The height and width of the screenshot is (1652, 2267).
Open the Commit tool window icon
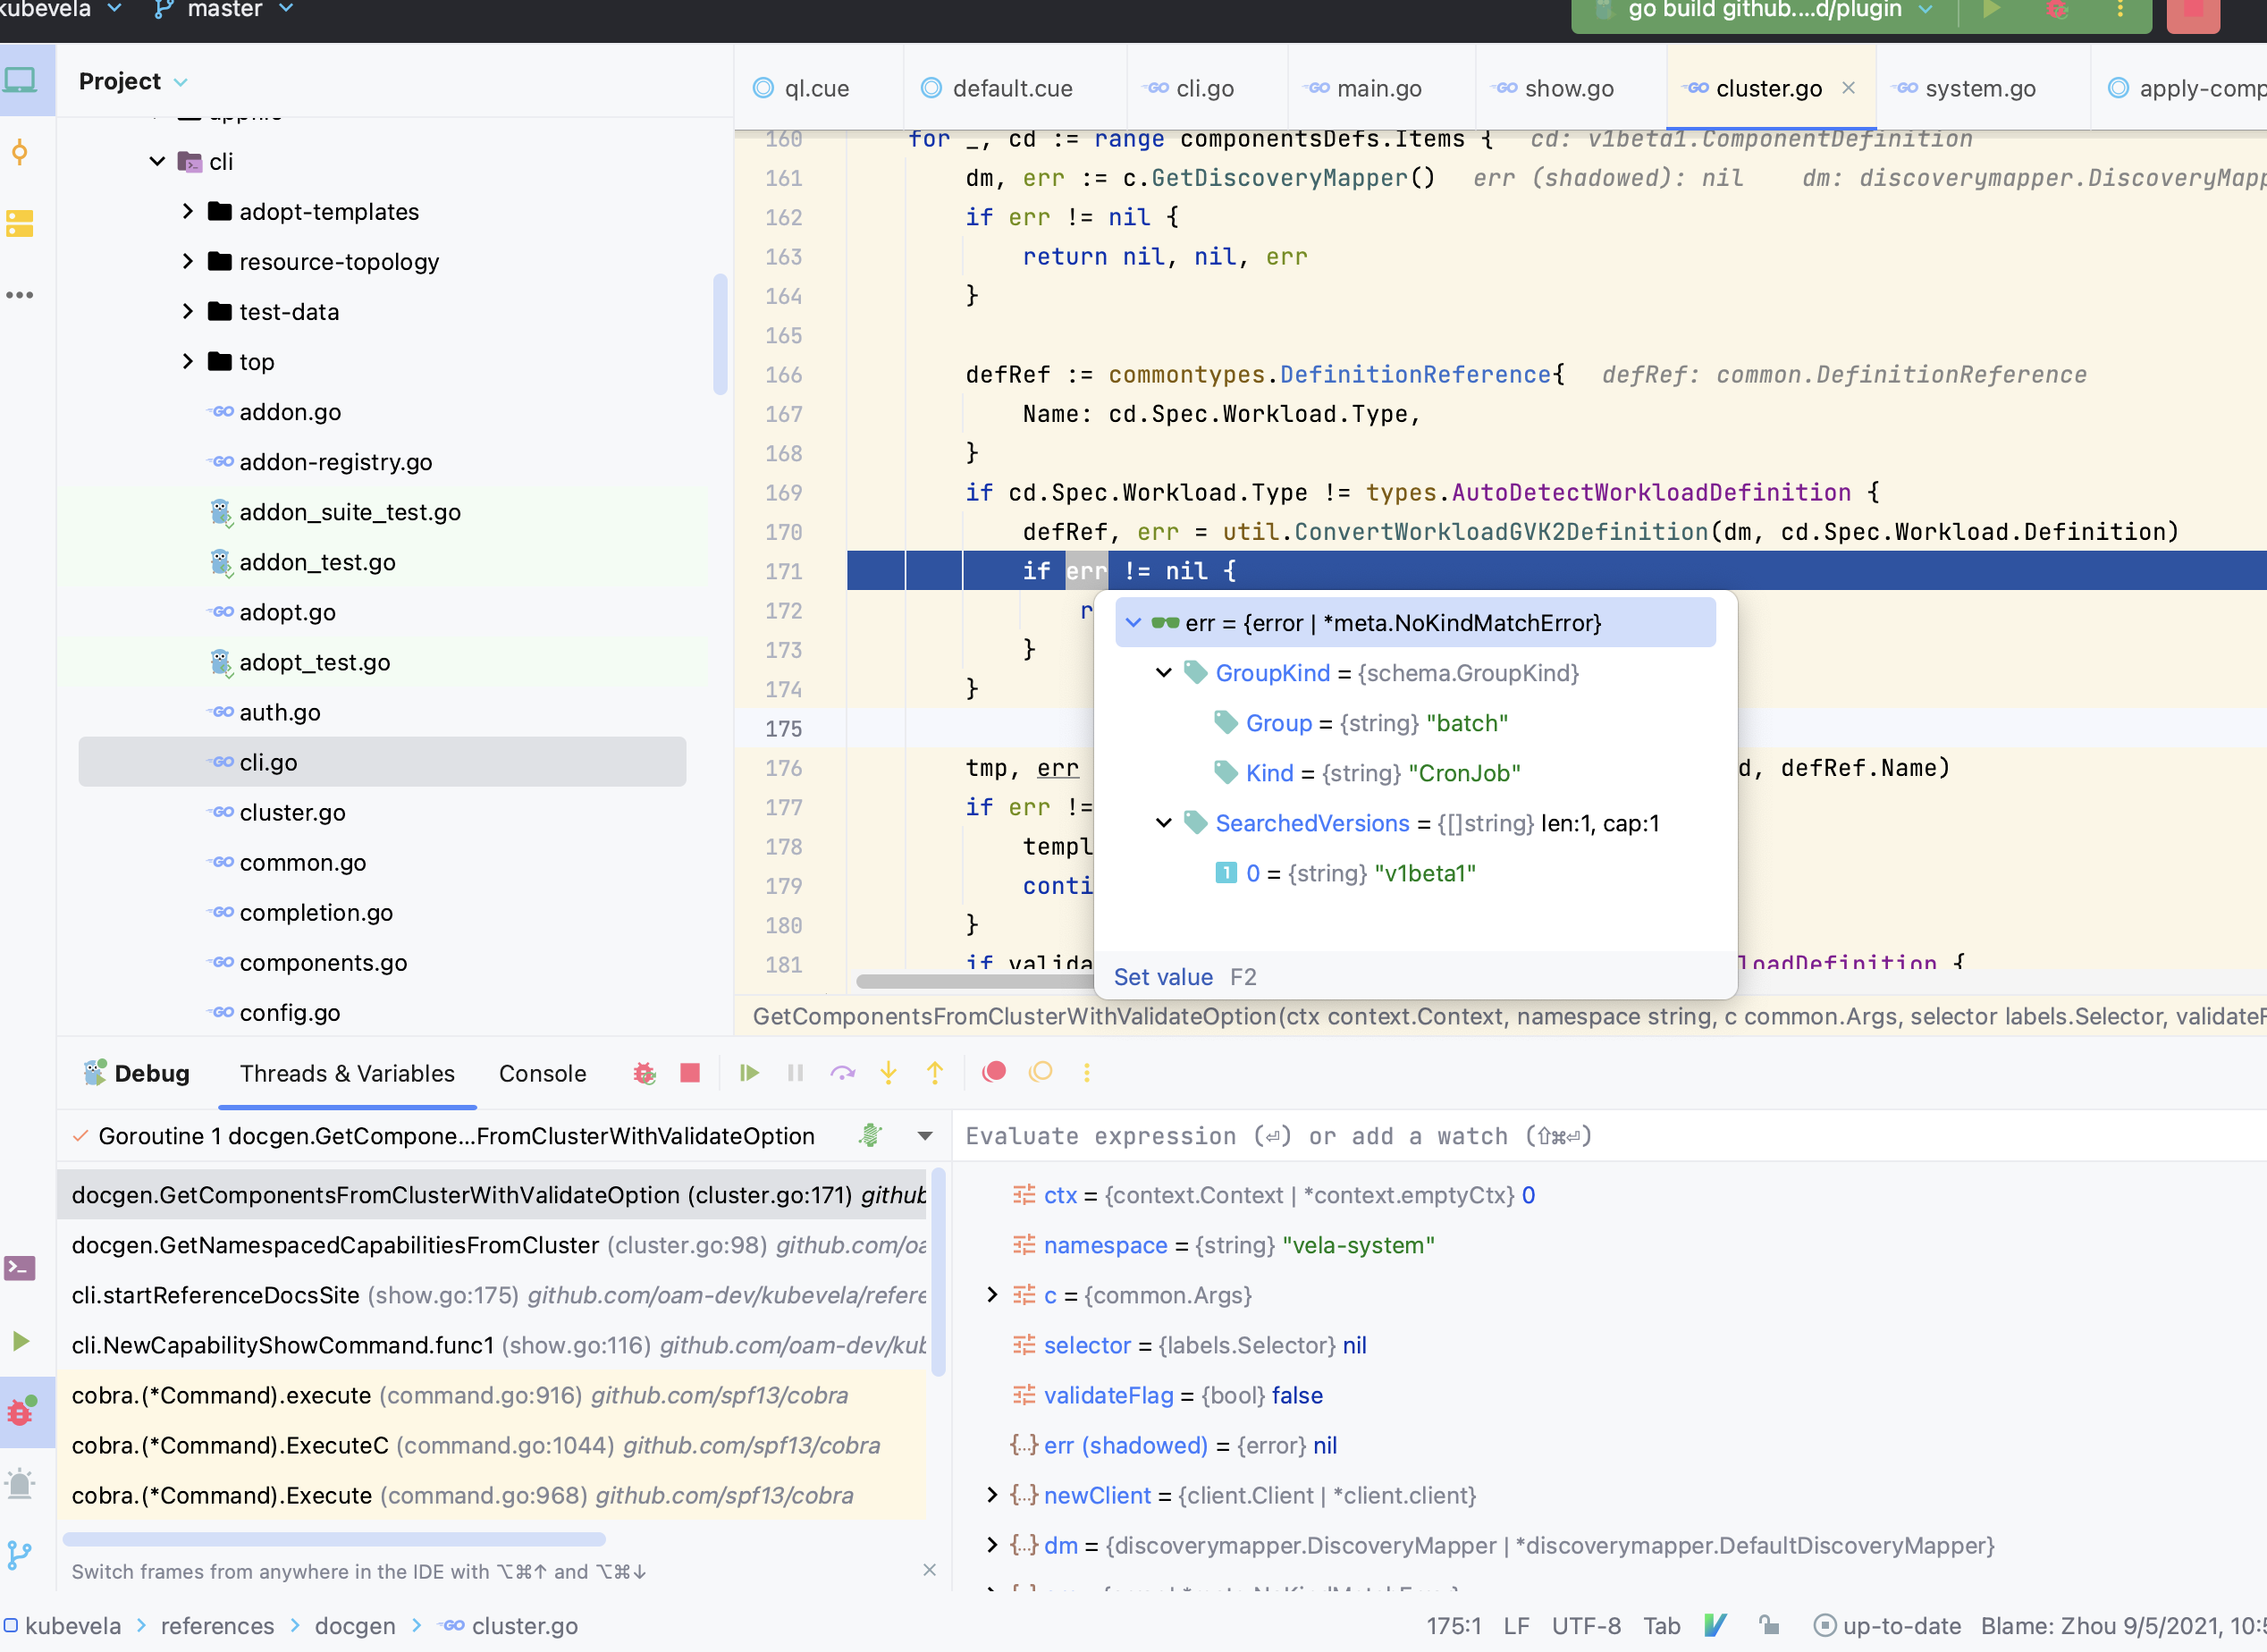[x=20, y=153]
